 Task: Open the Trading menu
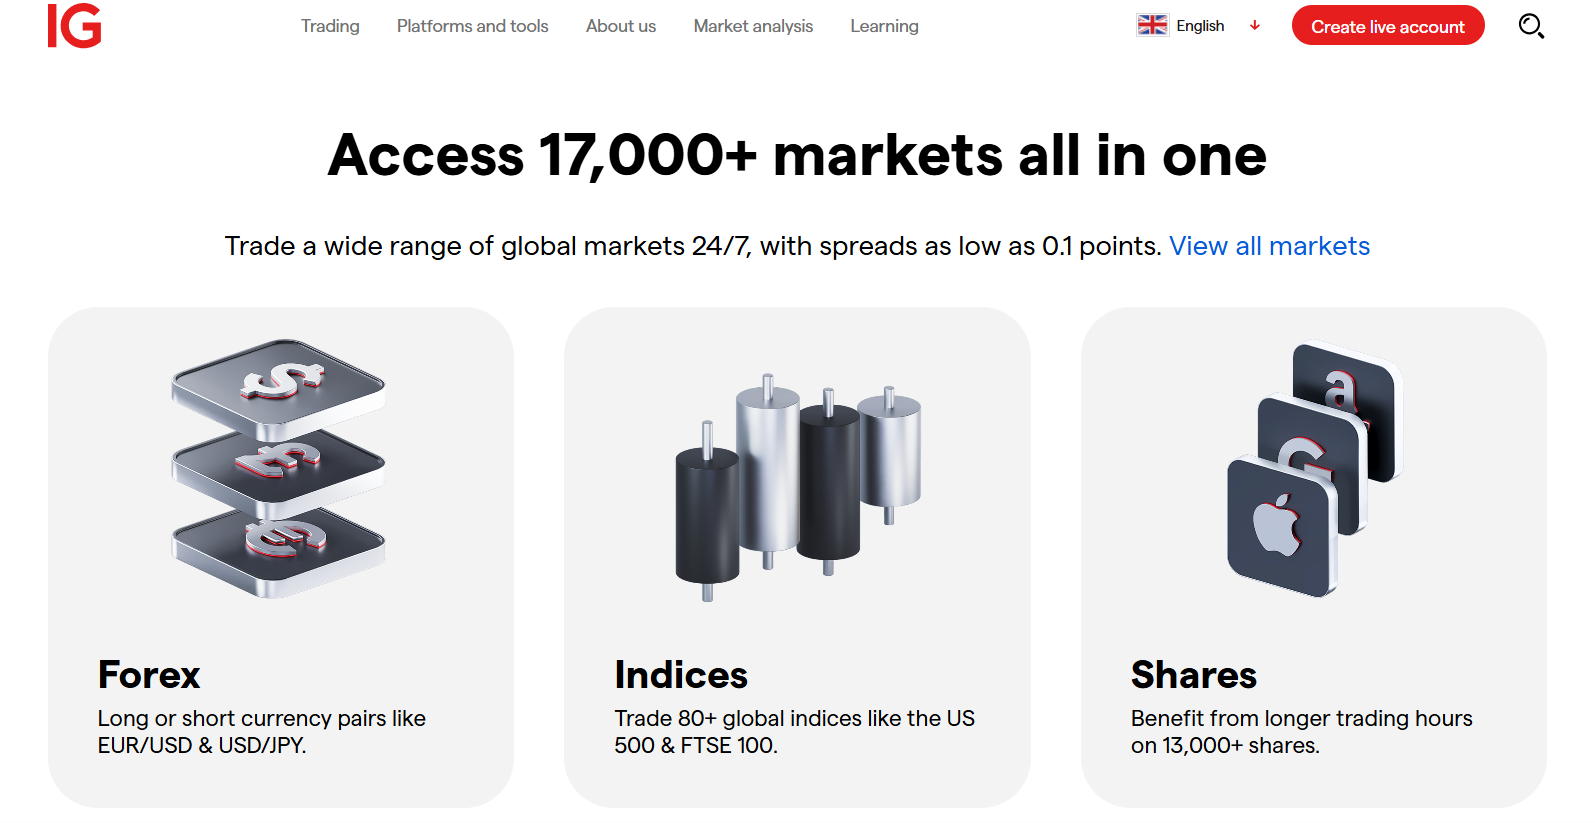tap(330, 26)
